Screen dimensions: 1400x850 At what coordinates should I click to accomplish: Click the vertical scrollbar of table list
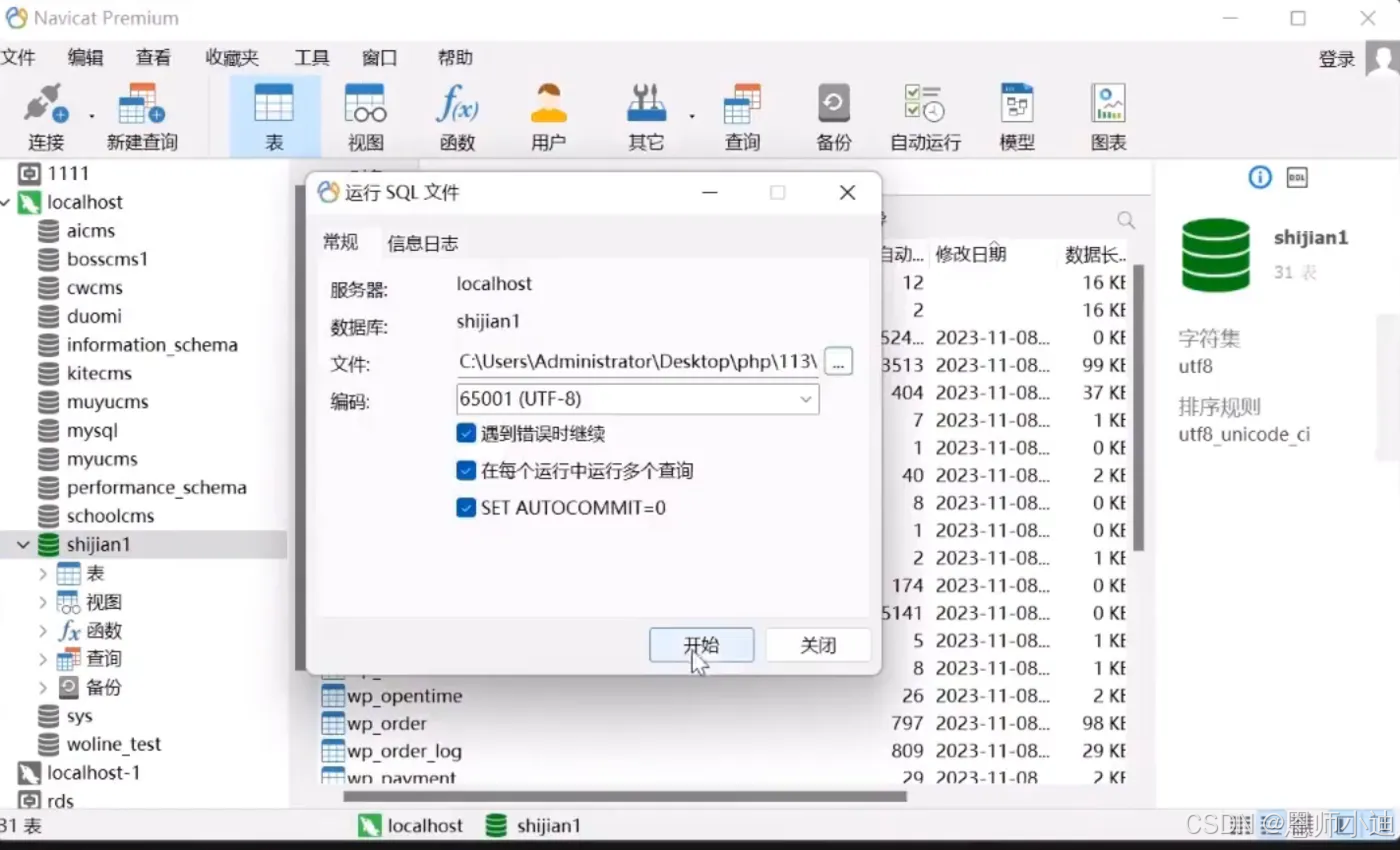pyautogui.click(x=1138, y=408)
